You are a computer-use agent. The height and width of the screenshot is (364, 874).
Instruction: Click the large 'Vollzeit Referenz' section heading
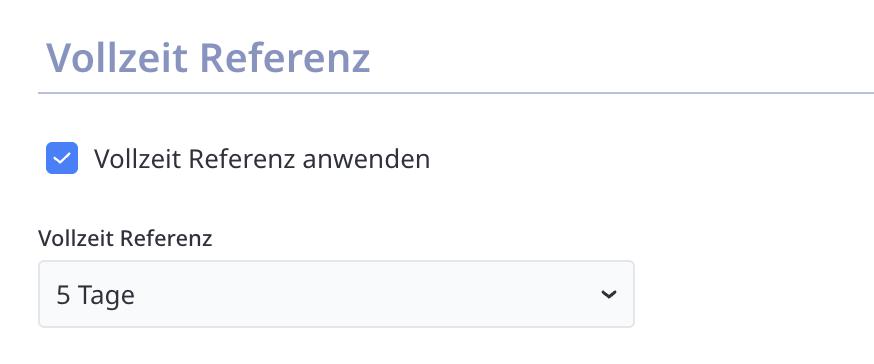pyautogui.click(x=208, y=57)
